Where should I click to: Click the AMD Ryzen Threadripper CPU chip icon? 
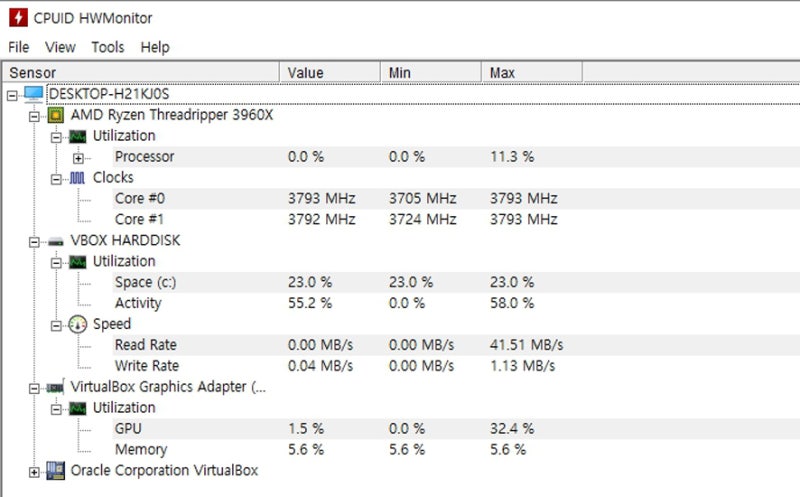56,115
